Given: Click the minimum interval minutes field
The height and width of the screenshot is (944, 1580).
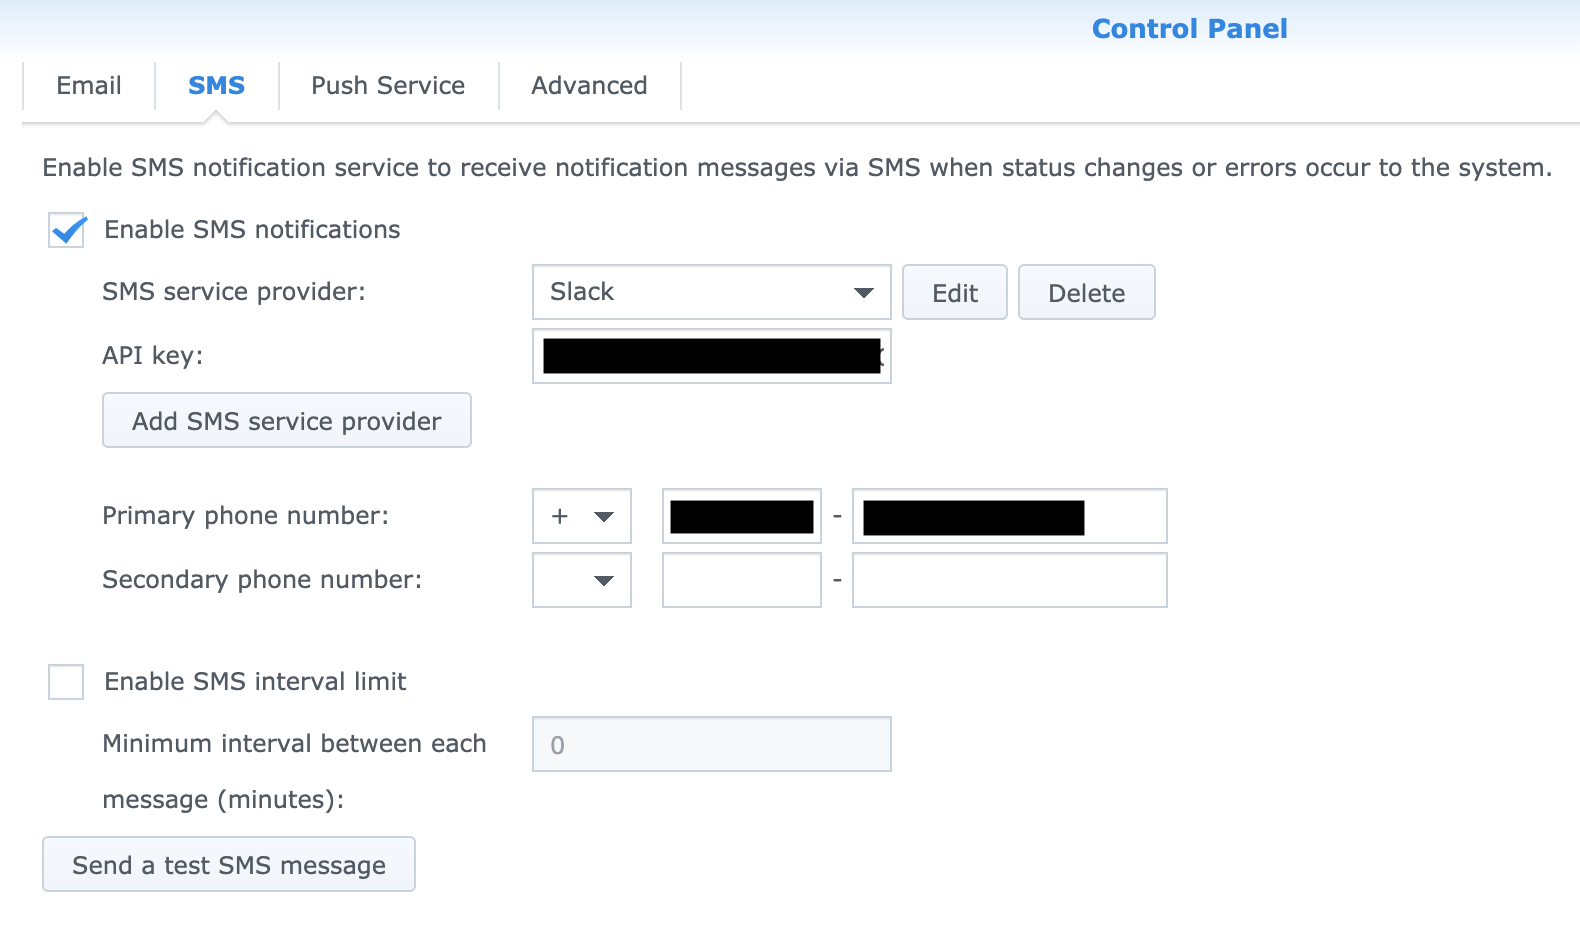Looking at the screenshot, I should point(711,745).
